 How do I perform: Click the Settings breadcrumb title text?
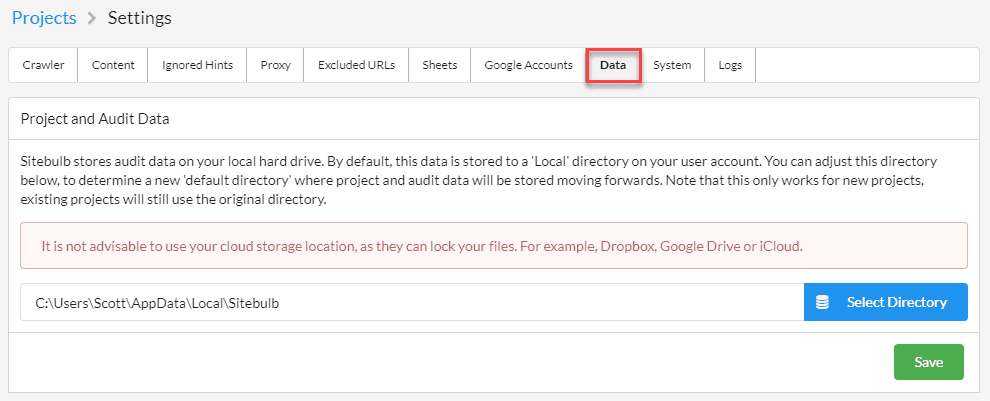pyautogui.click(x=140, y=18)
